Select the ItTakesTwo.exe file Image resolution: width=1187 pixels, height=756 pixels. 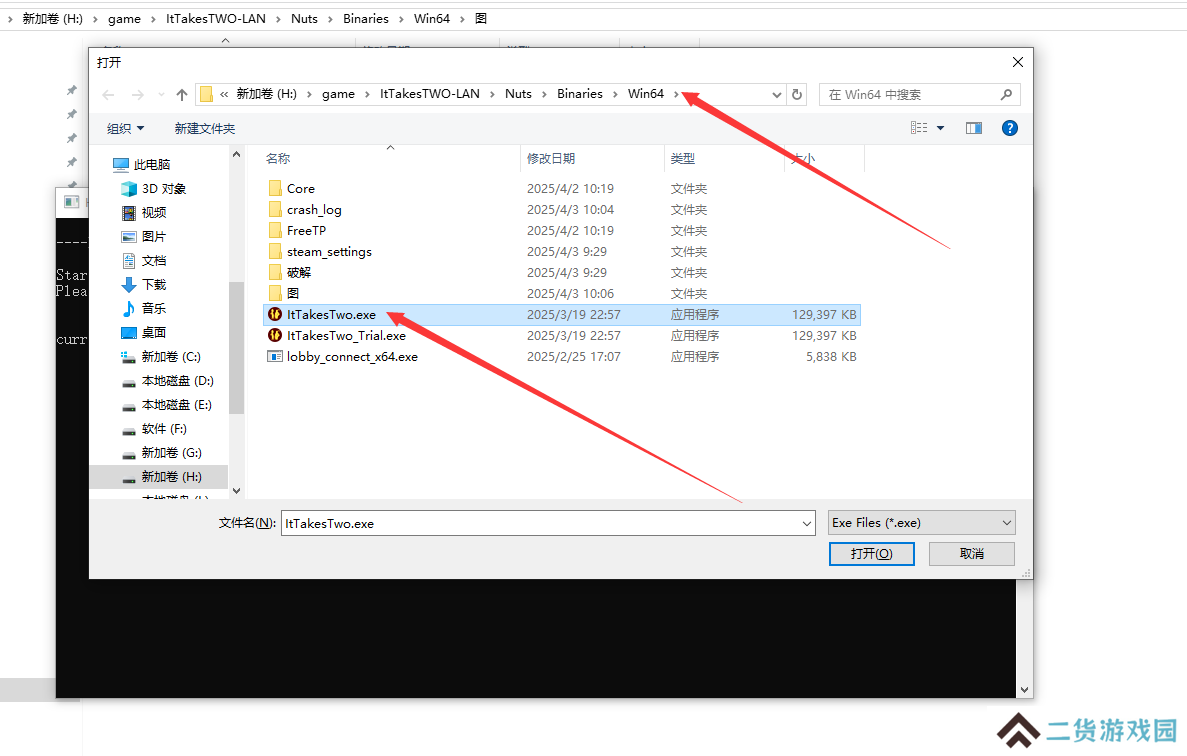561,315
